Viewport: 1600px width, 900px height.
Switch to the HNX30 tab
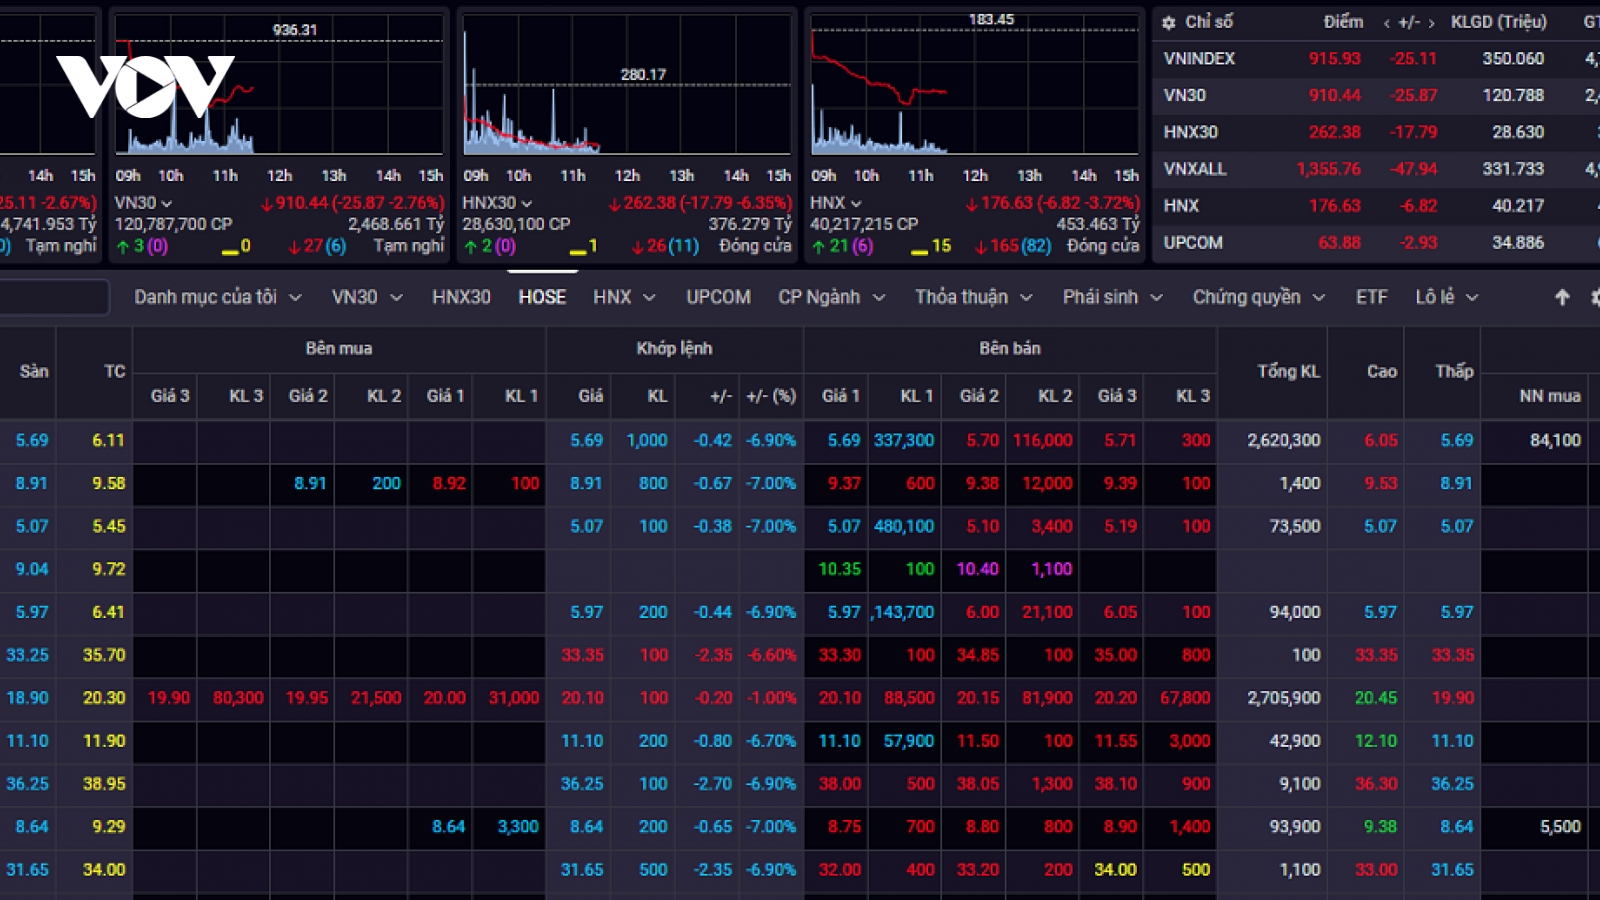461,297
